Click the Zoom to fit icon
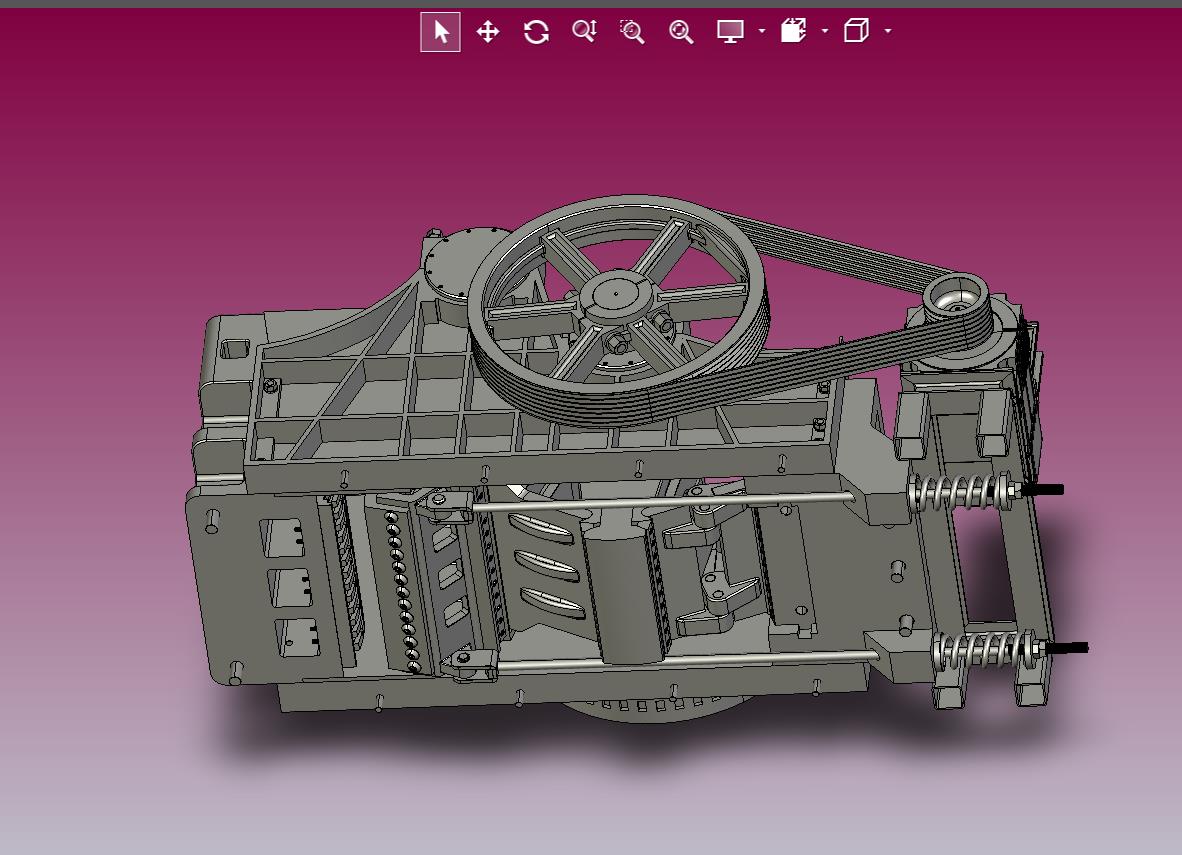This screenshot has height=855, width=1182. pos(681,32)
